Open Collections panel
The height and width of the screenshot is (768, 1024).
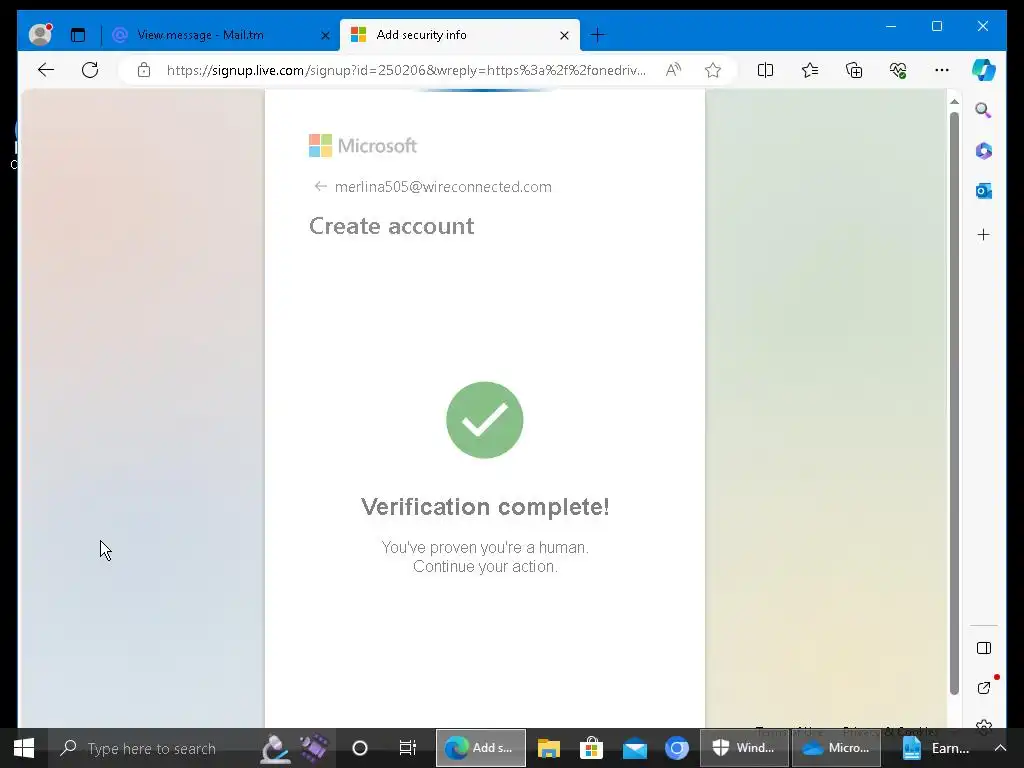coord(854,70)
